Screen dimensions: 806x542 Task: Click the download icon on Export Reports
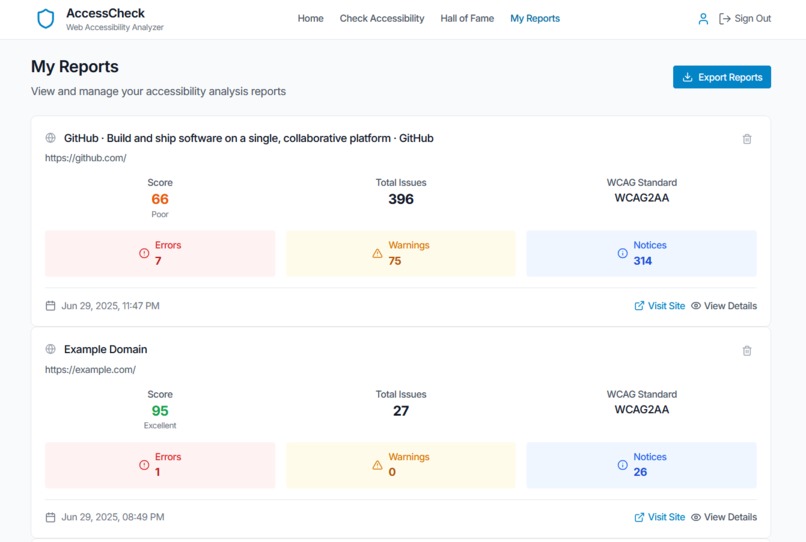[x=687, y=77]
